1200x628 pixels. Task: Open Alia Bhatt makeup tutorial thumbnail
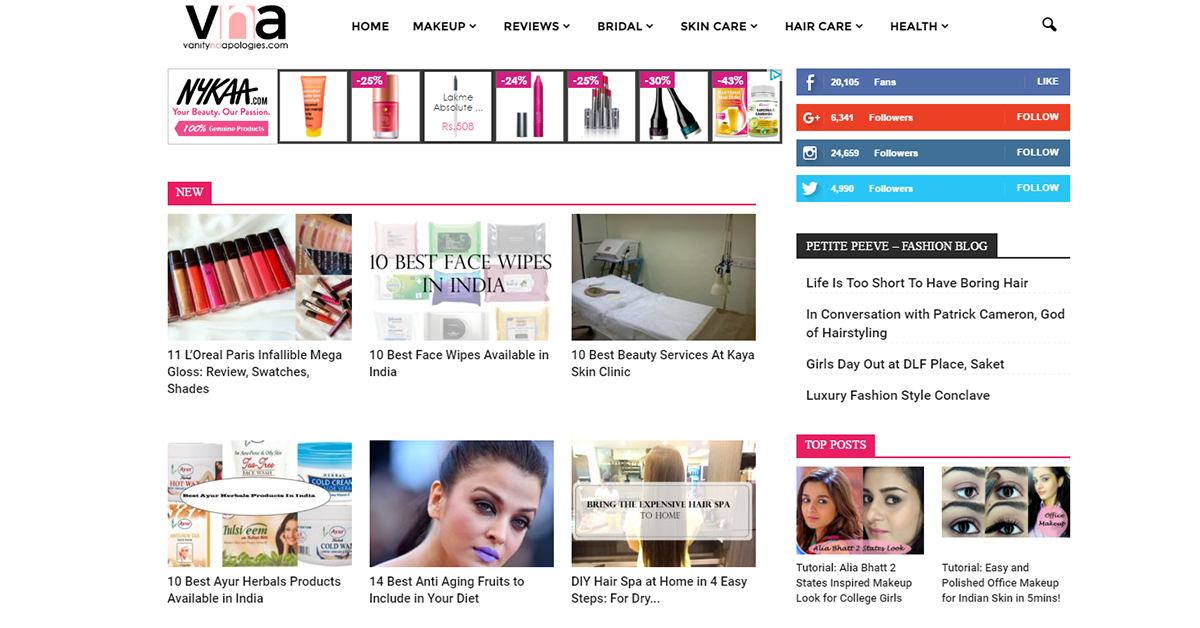point(860,510)
